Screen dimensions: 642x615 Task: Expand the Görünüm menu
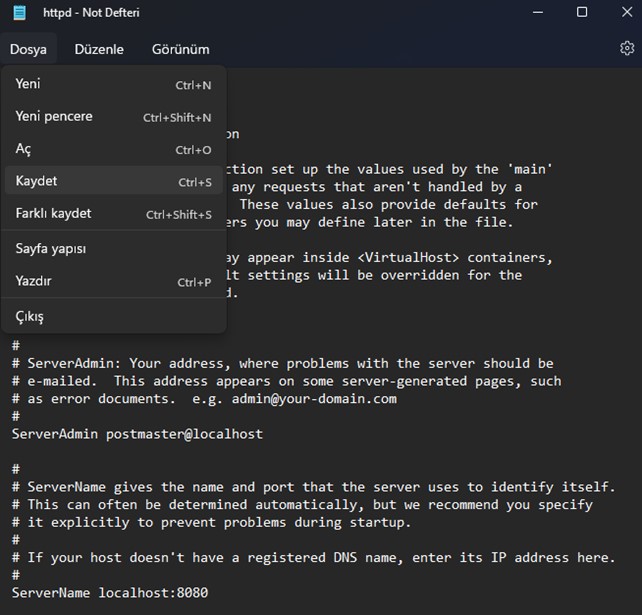tap(181, 49)
